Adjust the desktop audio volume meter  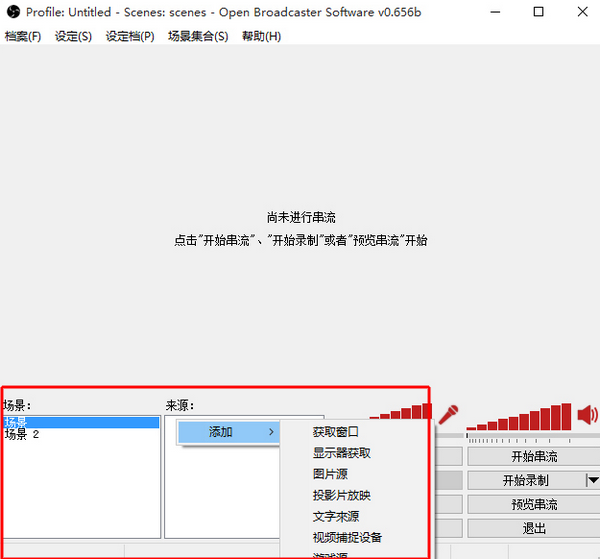click(518, 417)
